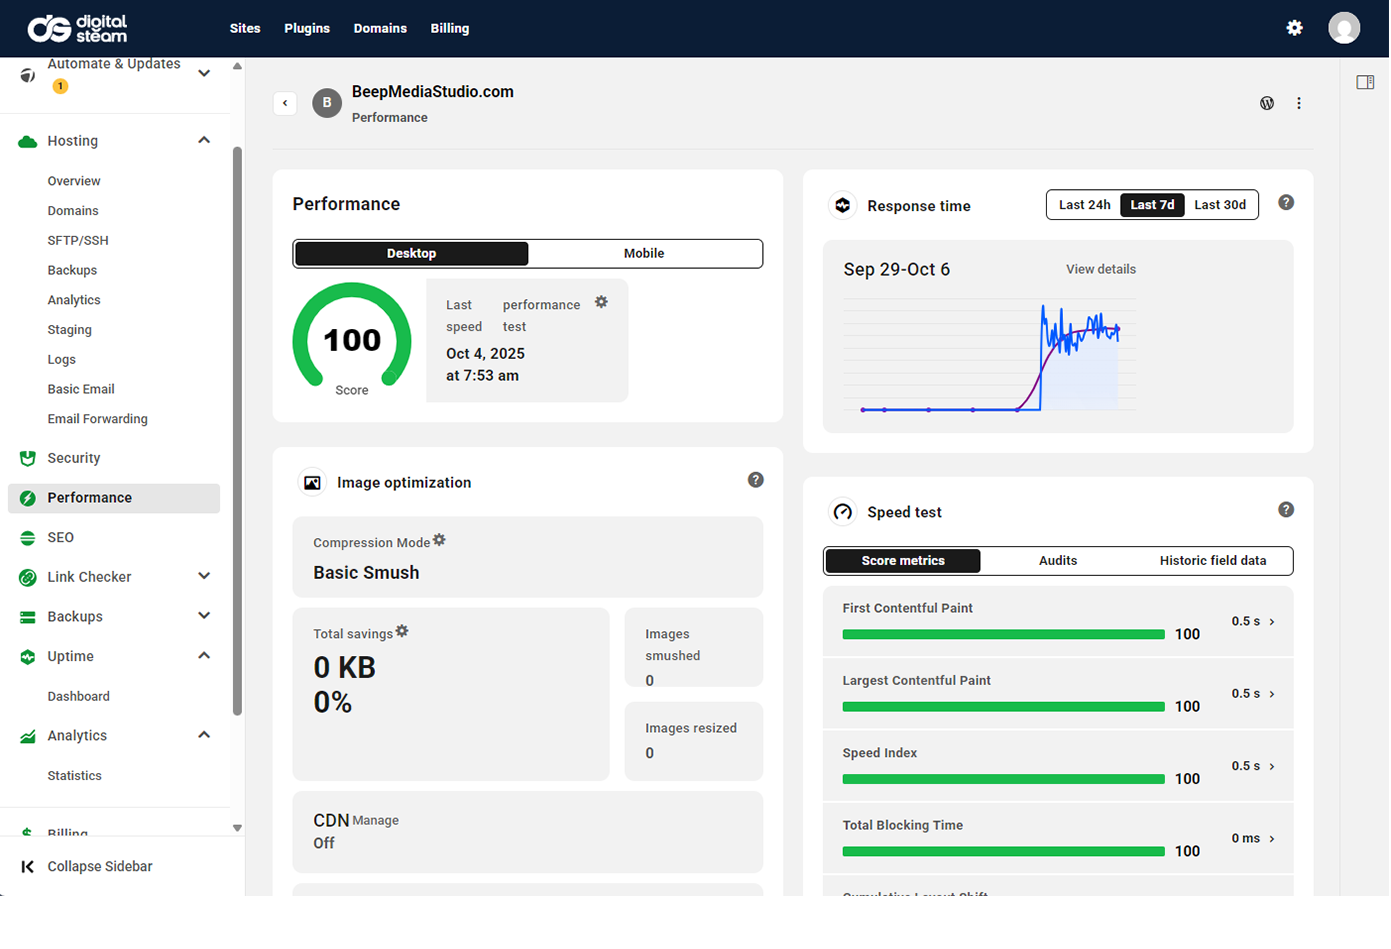Click the Largest Contentful Paint progress bar

click(x=1003, y=707)
